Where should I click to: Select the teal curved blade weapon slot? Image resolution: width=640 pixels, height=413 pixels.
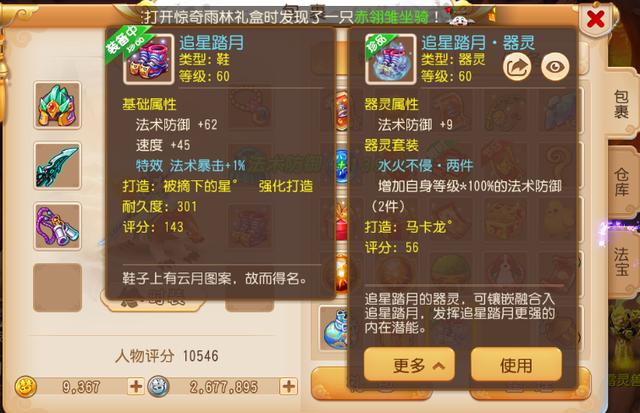[x=57, y=166]
